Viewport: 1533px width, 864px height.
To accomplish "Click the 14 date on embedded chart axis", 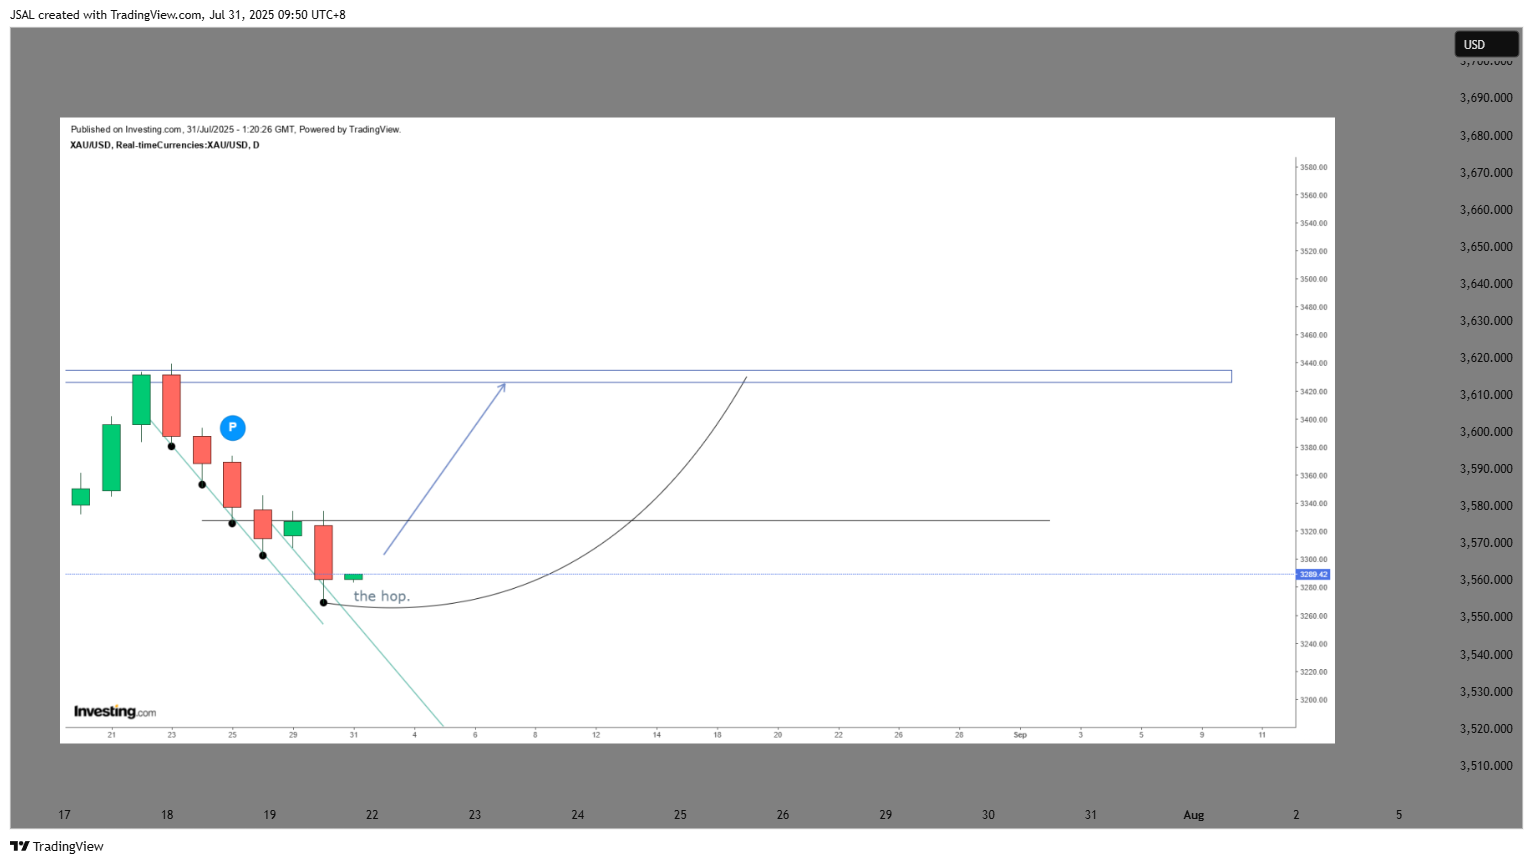I will tap(657, 734).
